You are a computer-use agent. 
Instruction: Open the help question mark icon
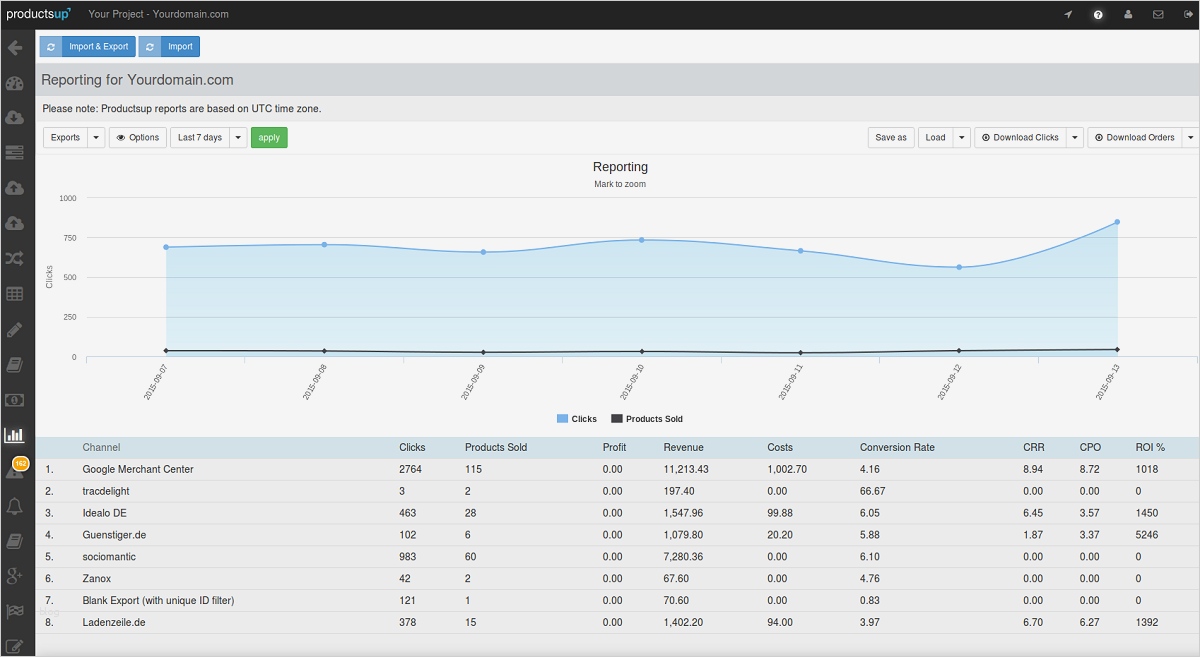coord(1098,15)
